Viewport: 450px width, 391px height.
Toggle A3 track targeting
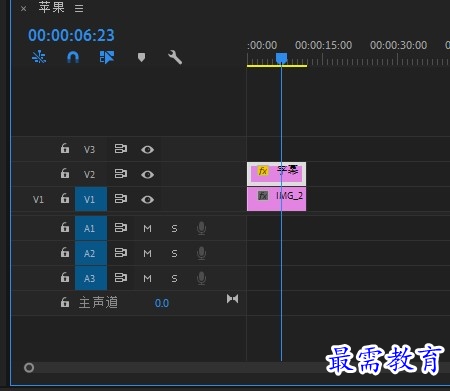point(91,278)
